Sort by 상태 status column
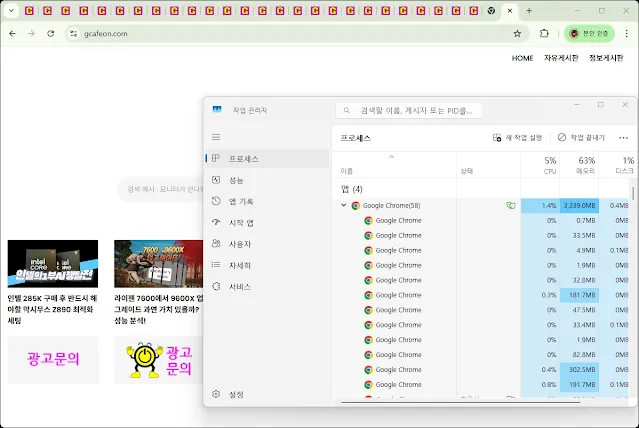Viewport: 639px width, 428px height. tap(488, 165)
